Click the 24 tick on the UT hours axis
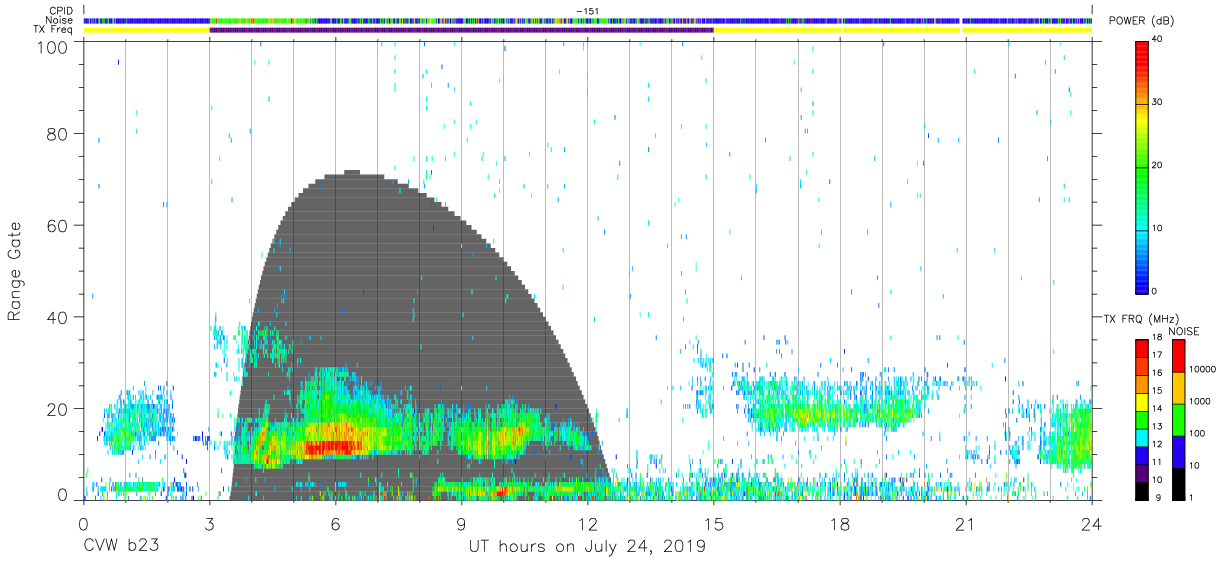 tap(1092, 522)
